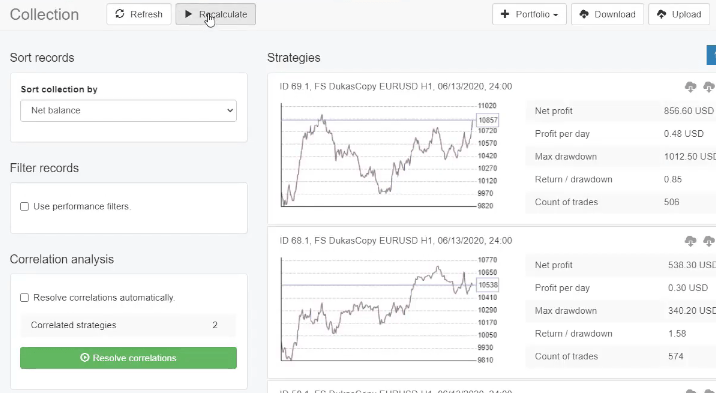
Task: Click Correlated strategies count row
Action: coord(128,325)
